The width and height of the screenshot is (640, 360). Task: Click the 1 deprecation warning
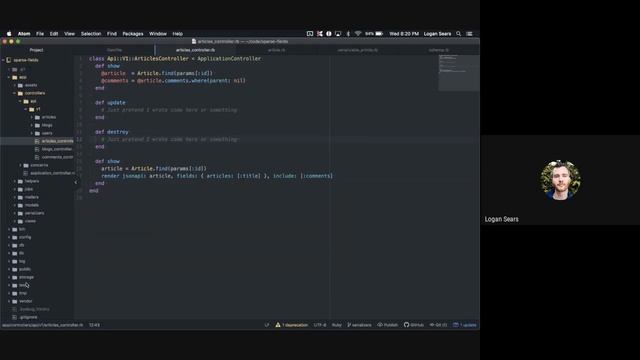coord(291,325)
